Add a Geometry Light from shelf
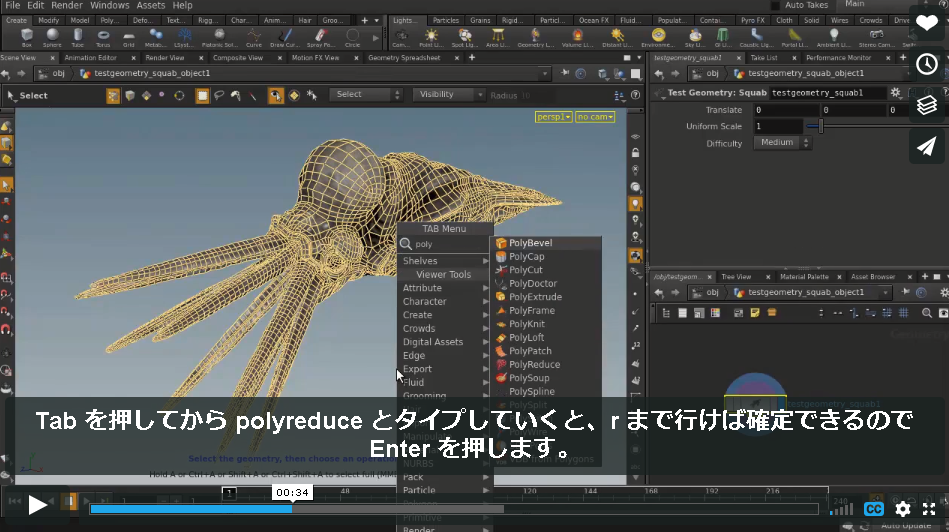949x532 pixels. [536, 38]
